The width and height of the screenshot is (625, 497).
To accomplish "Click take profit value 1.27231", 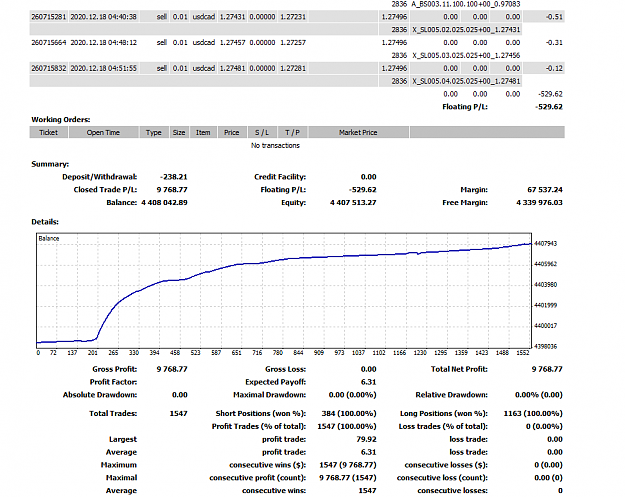I will [x=293, y=17].
